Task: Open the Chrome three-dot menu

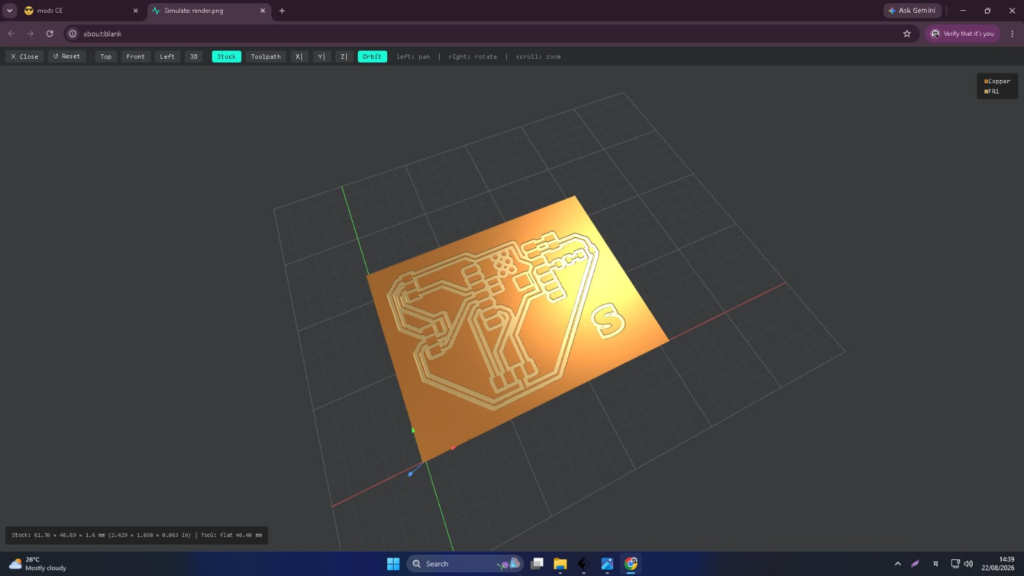Action: tap(1012, 34)
